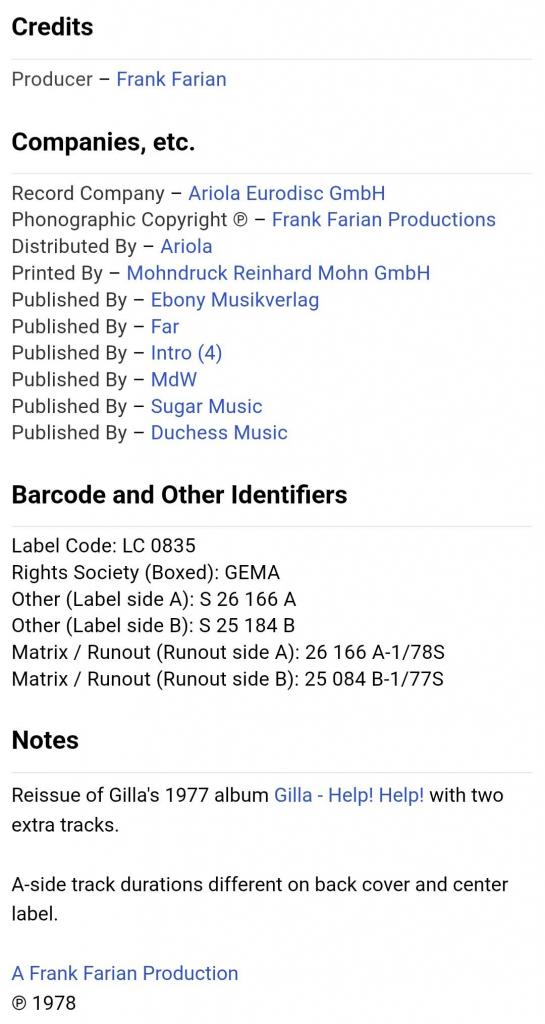Select the Credits section heading

(52, 27)
